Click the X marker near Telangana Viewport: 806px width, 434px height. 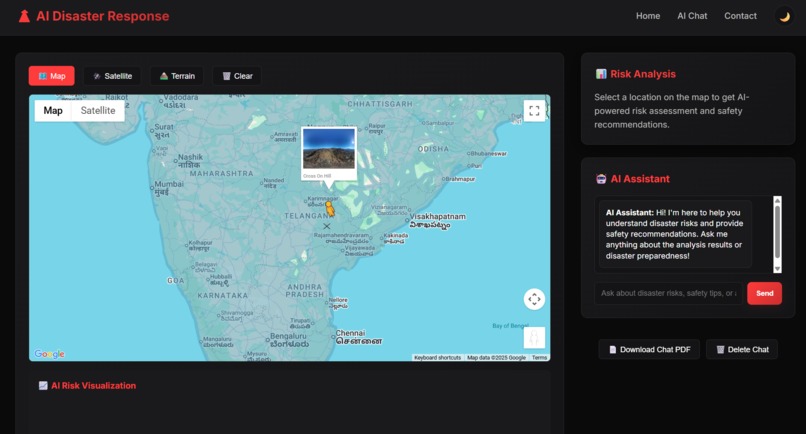tap(326, 226)
